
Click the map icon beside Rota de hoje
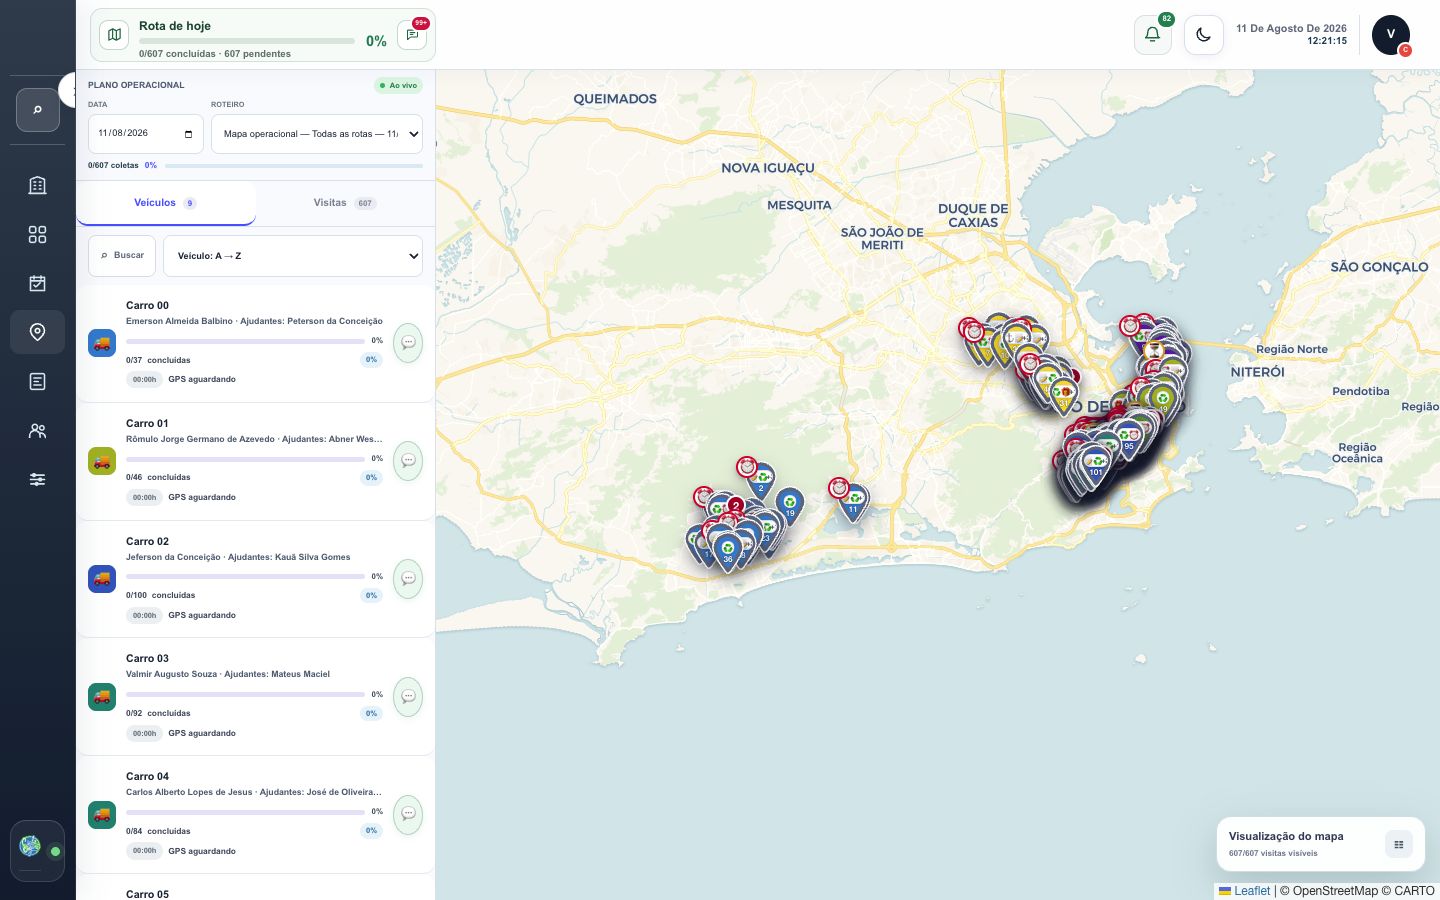point(114,35)
